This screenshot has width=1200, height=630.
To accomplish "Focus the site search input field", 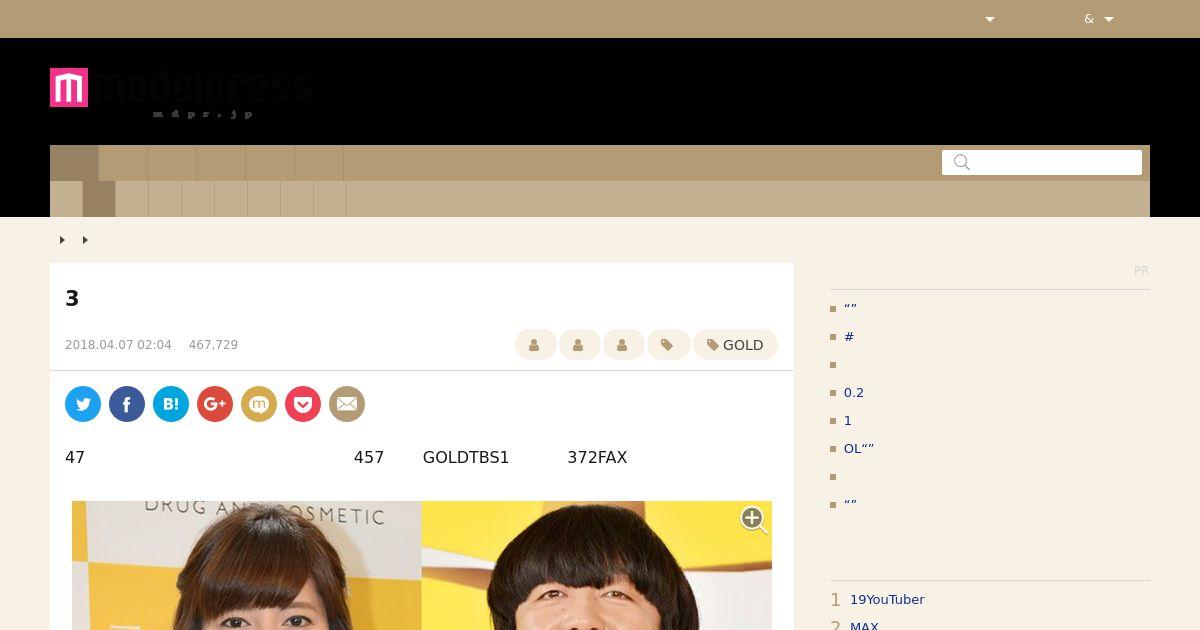I will click(x=1042, y=162).
